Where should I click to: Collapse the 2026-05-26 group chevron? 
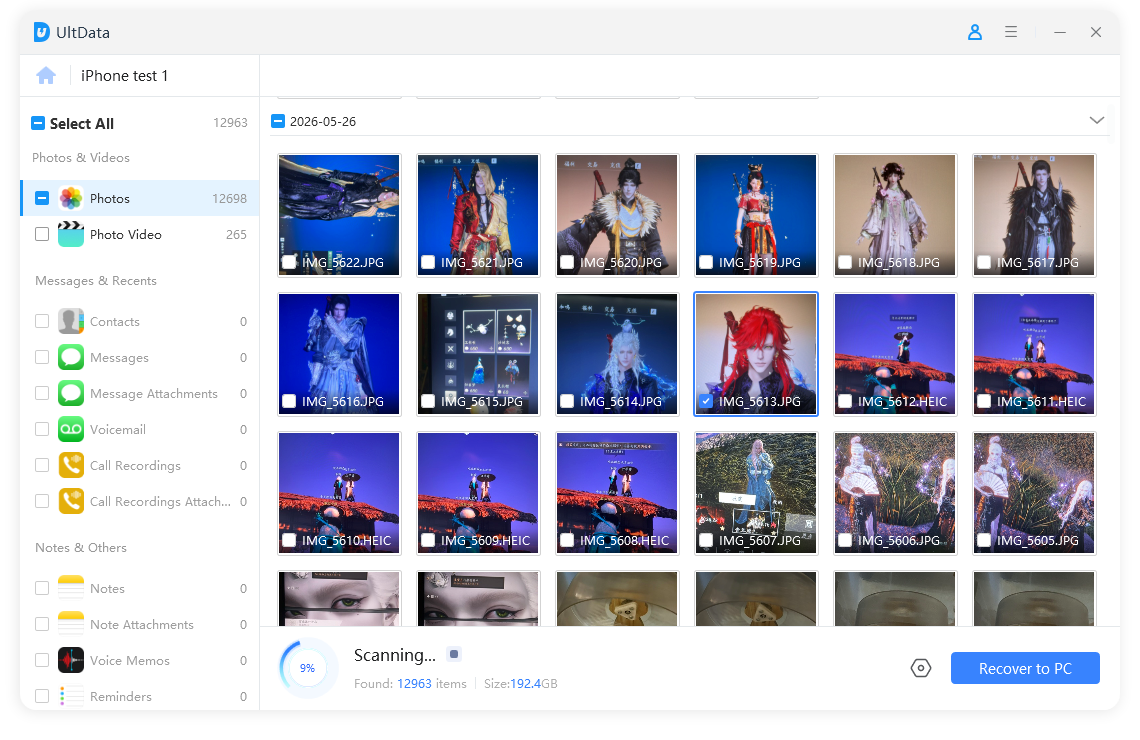pyautogui.click(x=1096, y=121)
